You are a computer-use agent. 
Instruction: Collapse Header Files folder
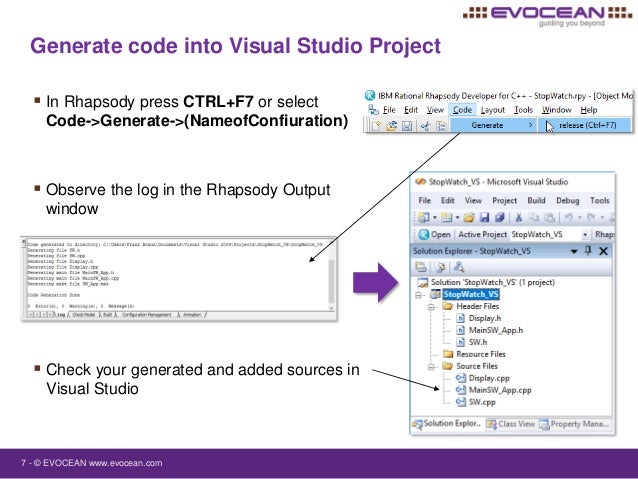pyautogui.click(x=431, y=307)
